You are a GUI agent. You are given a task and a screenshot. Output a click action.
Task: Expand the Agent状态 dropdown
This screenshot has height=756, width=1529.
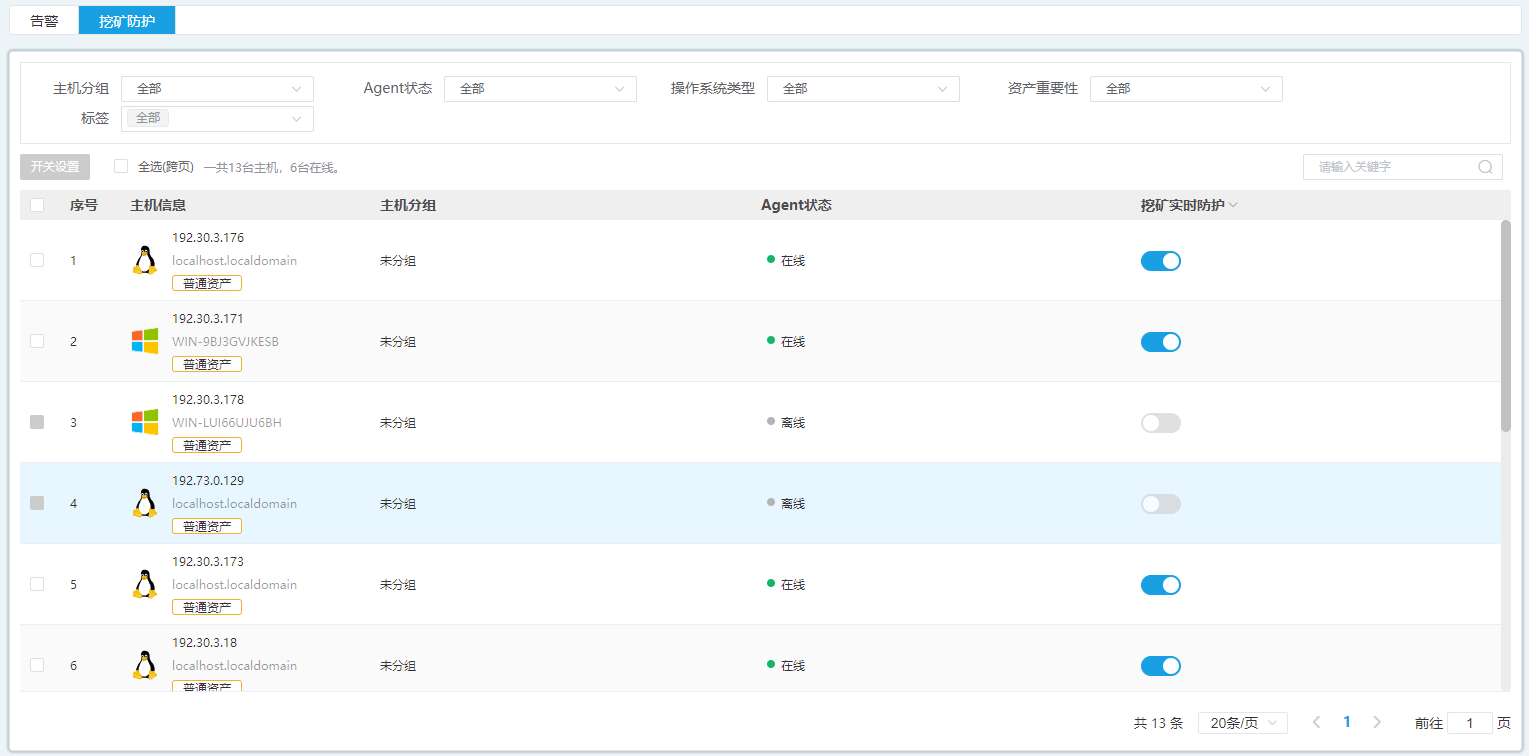[x=540, y=89]
